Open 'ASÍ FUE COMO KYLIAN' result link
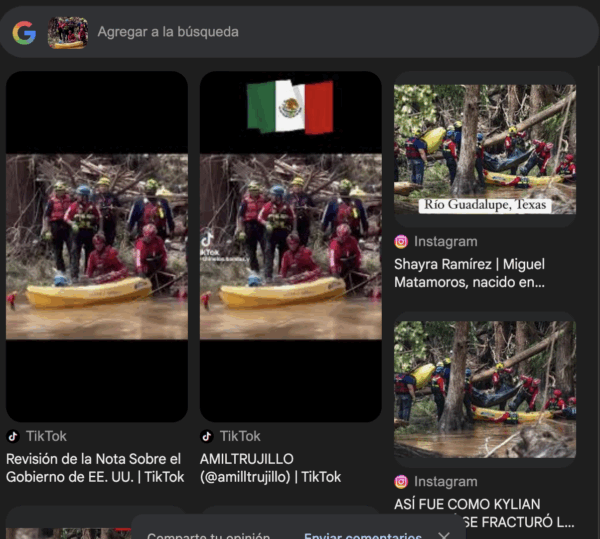 point(484,513)
